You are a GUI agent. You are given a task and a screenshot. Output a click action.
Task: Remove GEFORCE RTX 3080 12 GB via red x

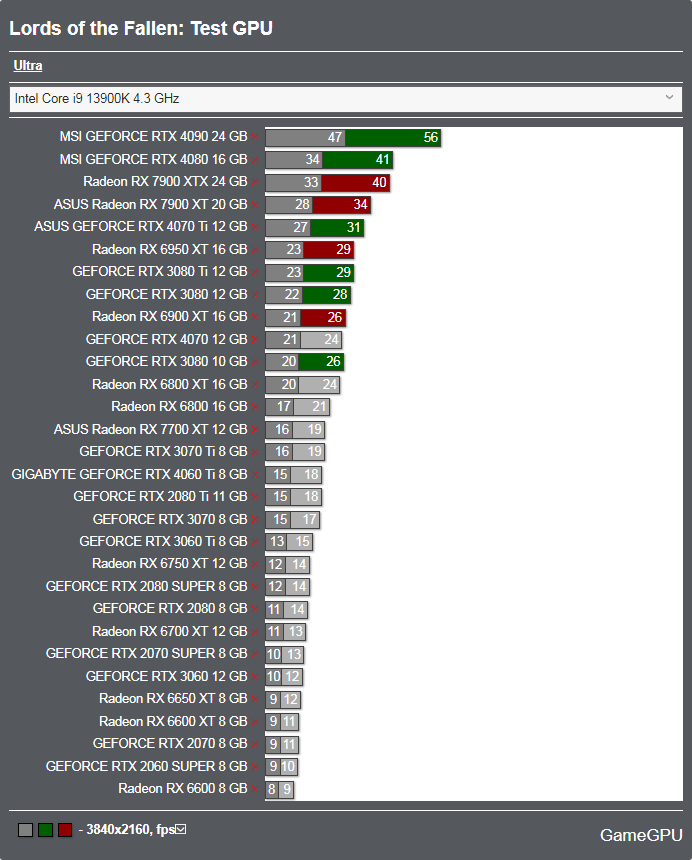(x=255, y=295)
